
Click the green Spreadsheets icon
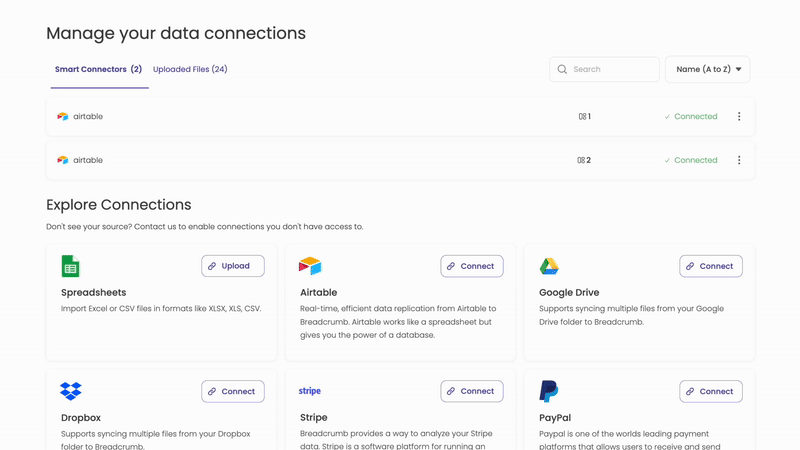point(70,266)
